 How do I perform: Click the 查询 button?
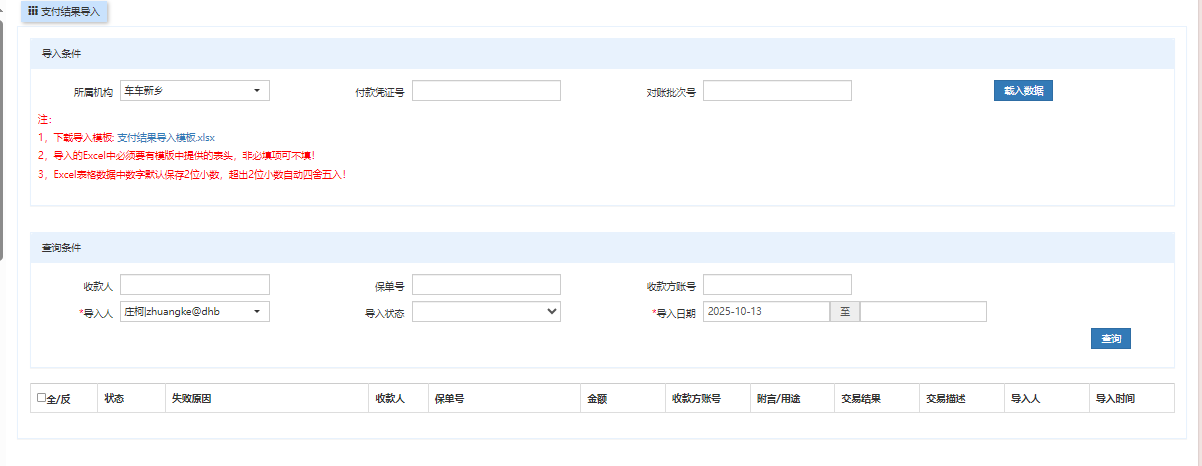[x=1111, y=339]
